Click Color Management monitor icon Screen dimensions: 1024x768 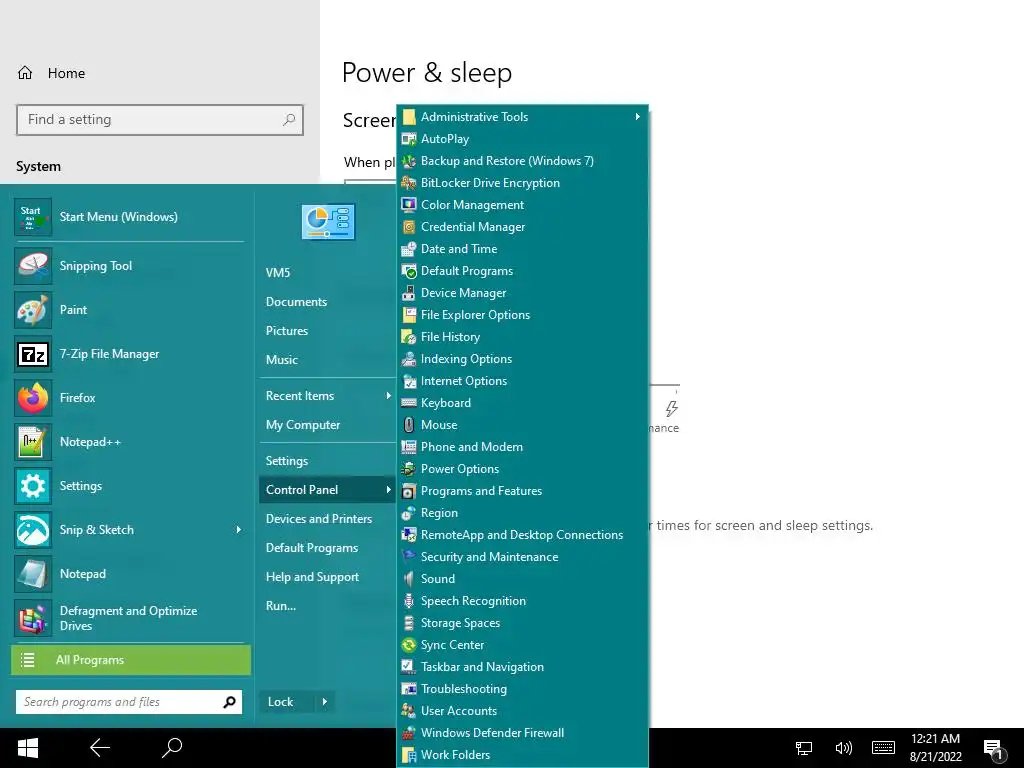[x=409, y=204]
